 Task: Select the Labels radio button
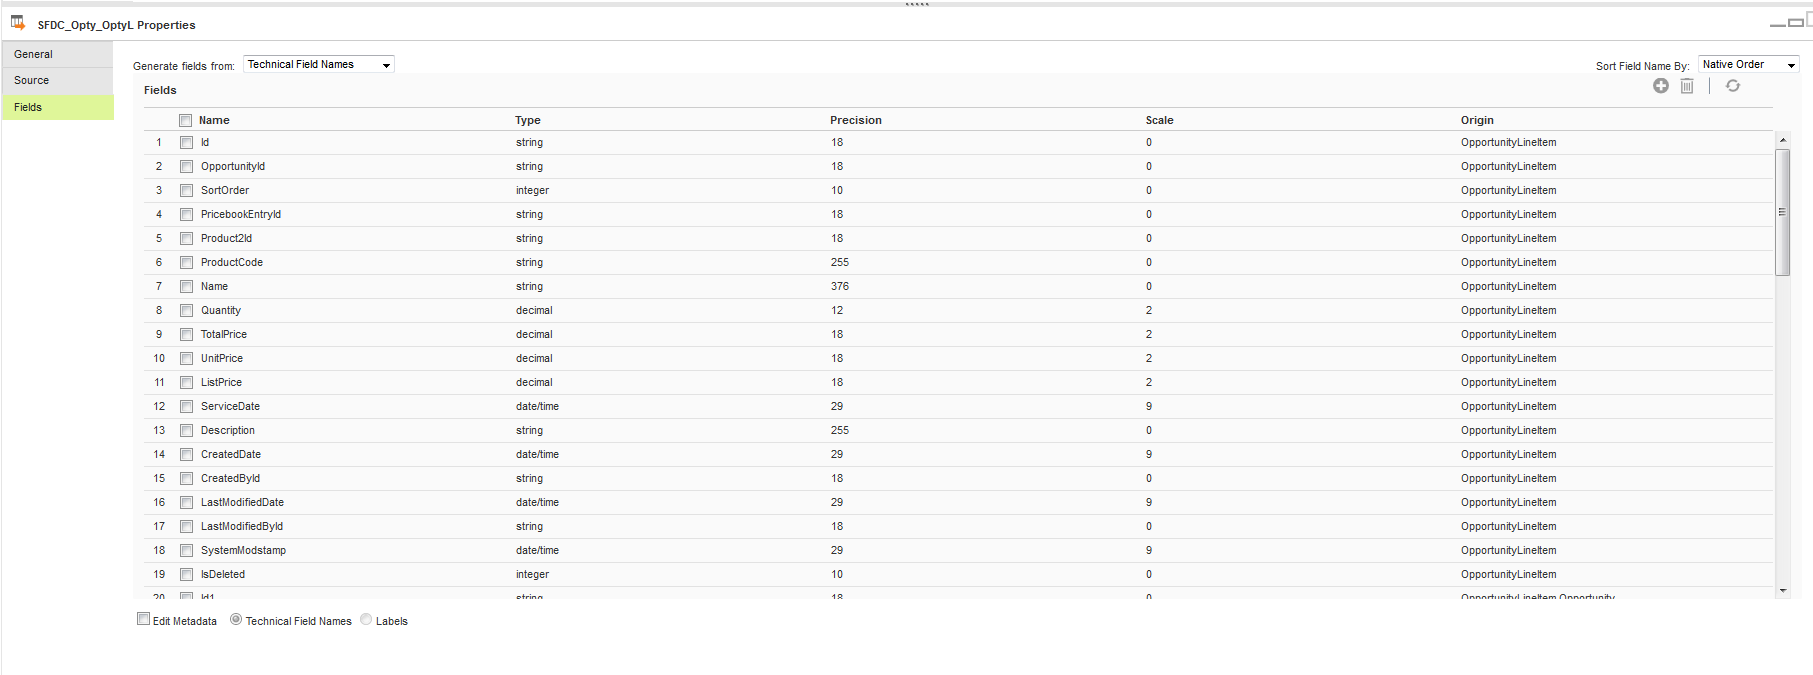[366, 619]
